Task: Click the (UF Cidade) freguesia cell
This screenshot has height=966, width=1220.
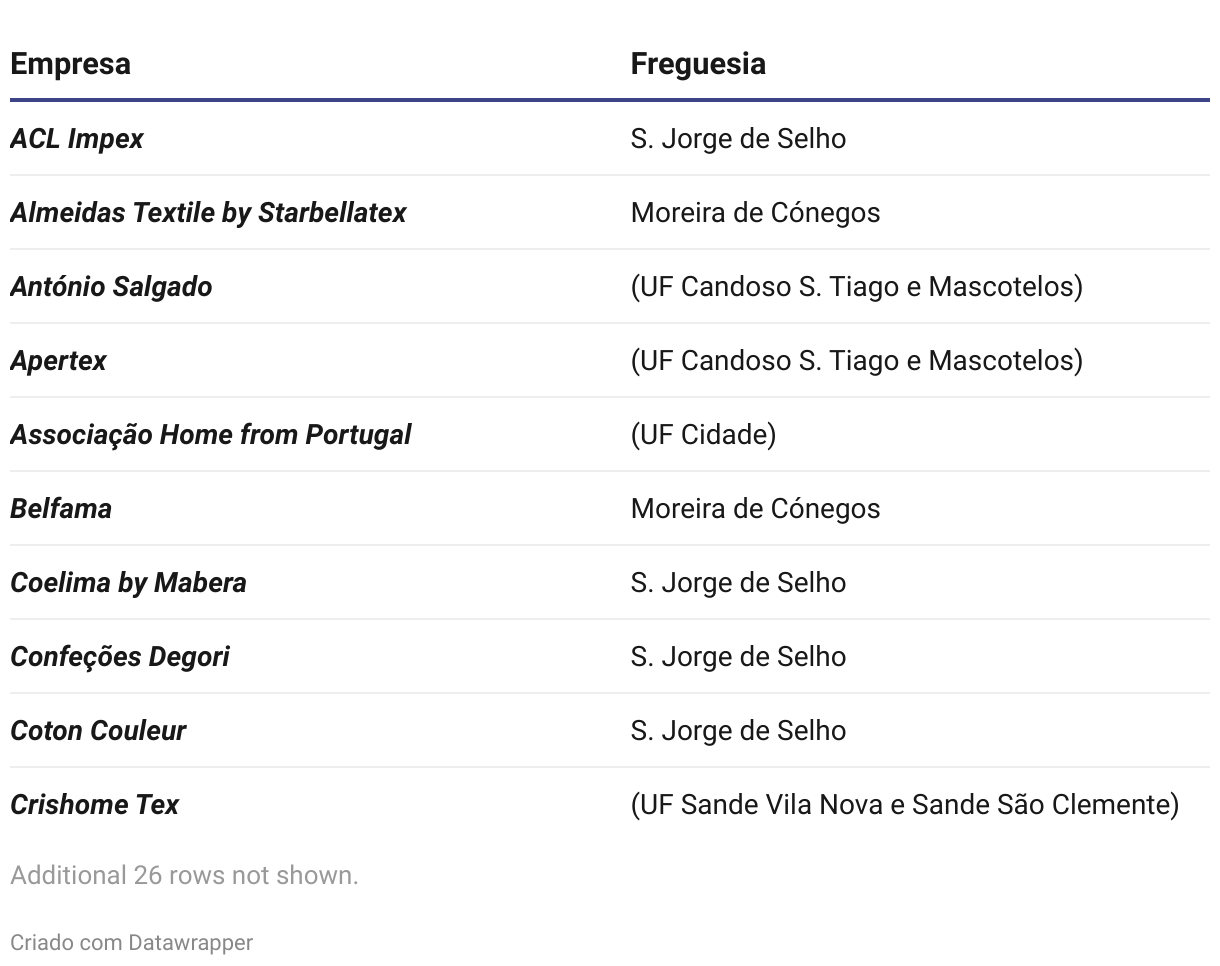Action: tap(703, 434)
